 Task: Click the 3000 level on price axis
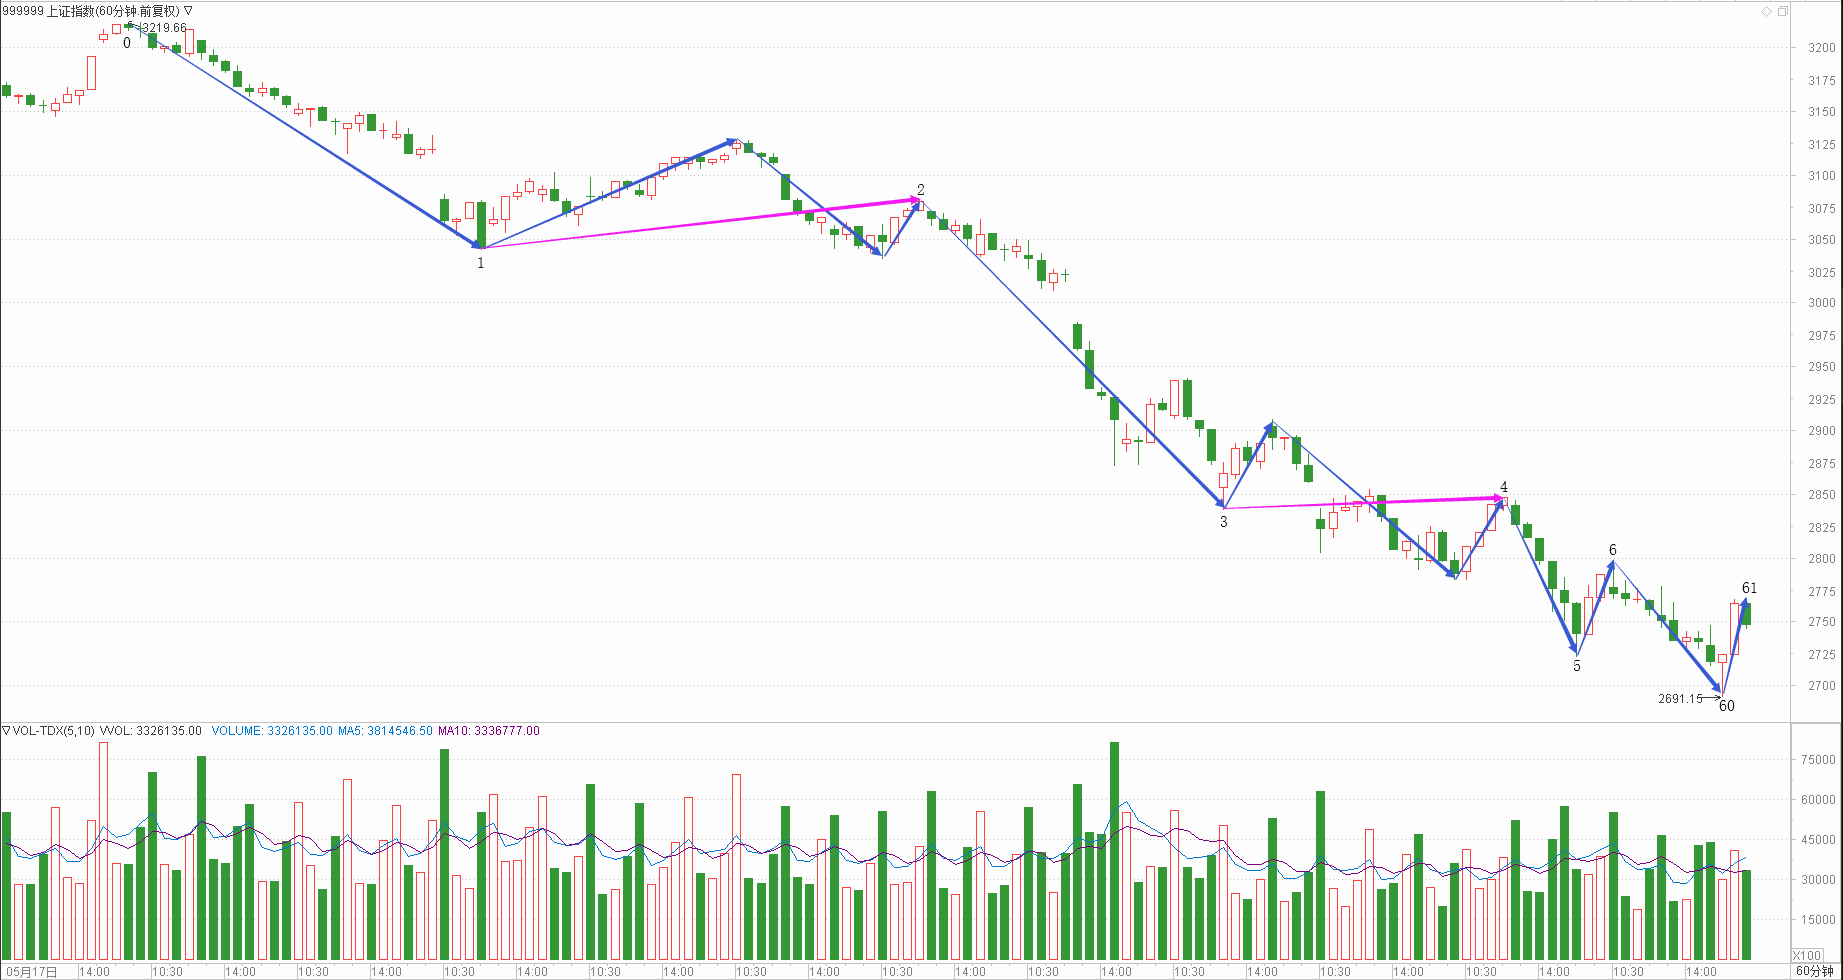[1821, 303]
